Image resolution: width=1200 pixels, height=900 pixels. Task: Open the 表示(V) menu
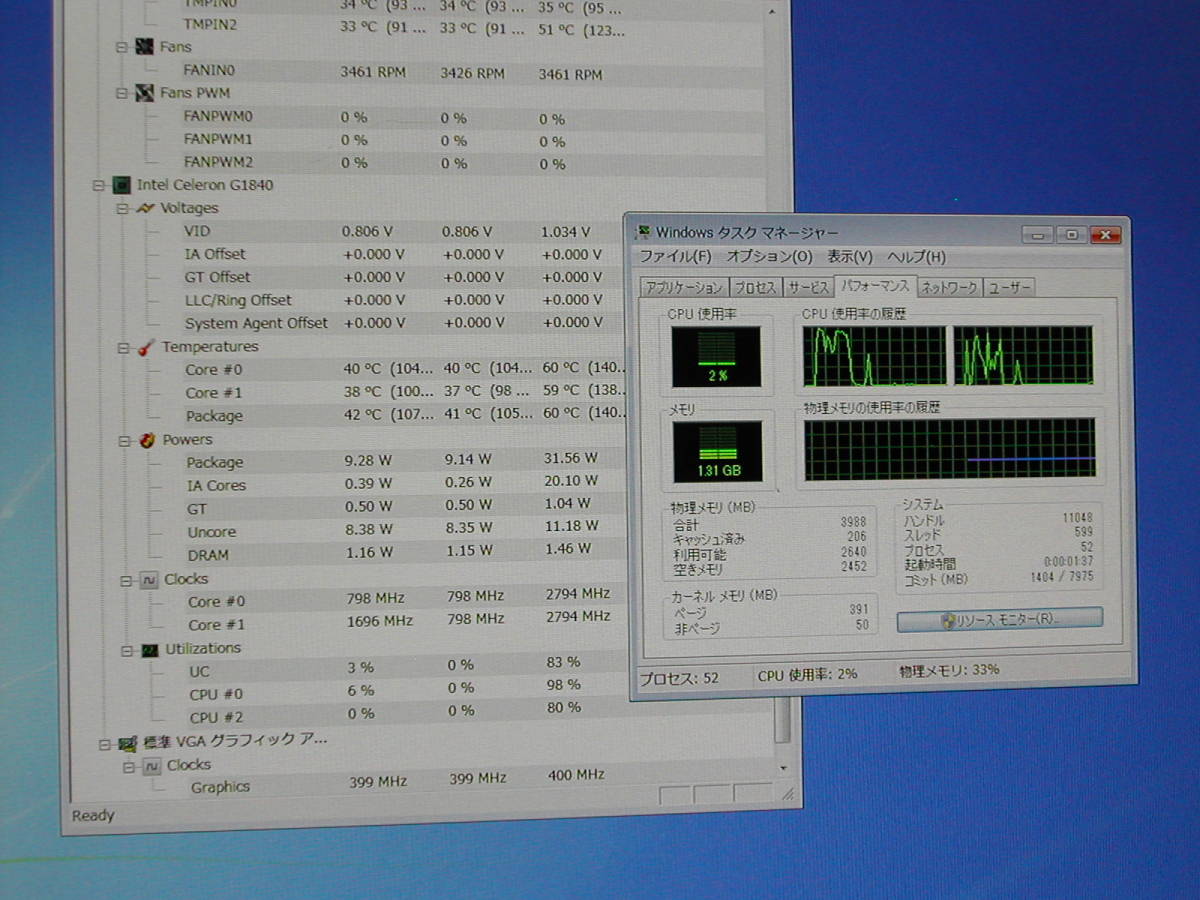[x=849, y=258]
